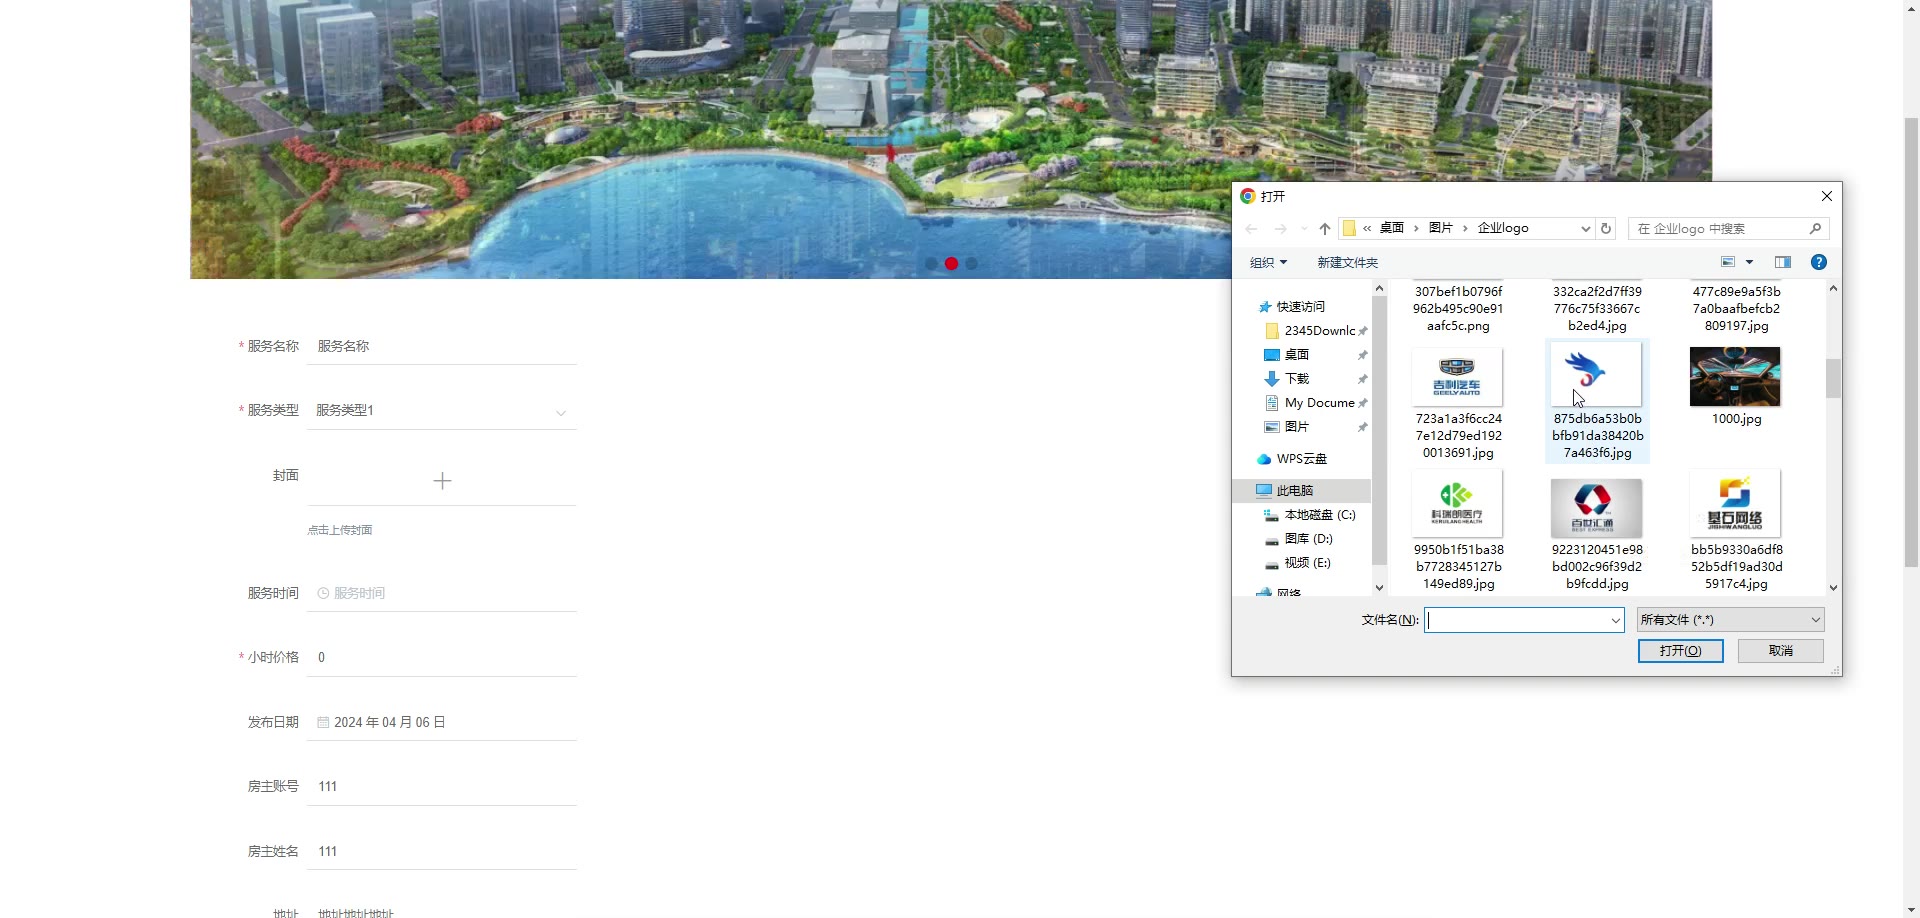Click file name 307bef1b0796f...aafc5c.png
Viewport: 1920px width, 918px height.
[x=1458, y=309]
